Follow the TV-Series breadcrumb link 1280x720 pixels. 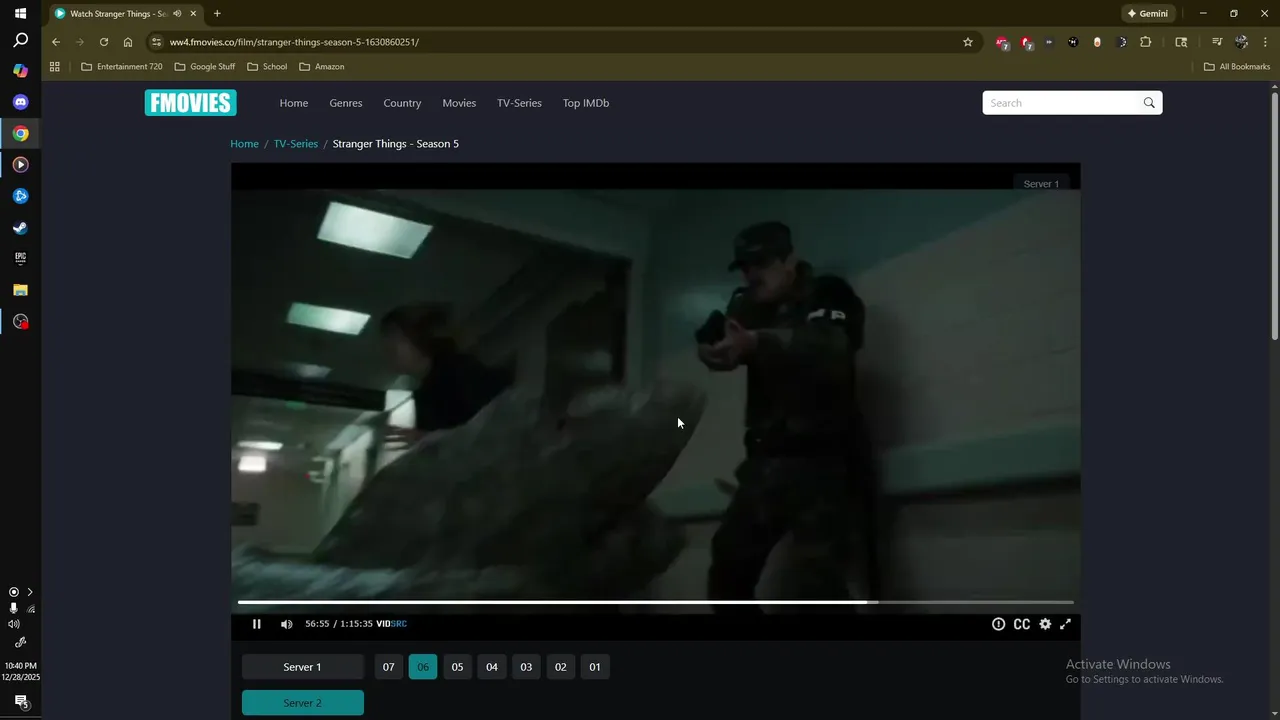tap(296, 144)
